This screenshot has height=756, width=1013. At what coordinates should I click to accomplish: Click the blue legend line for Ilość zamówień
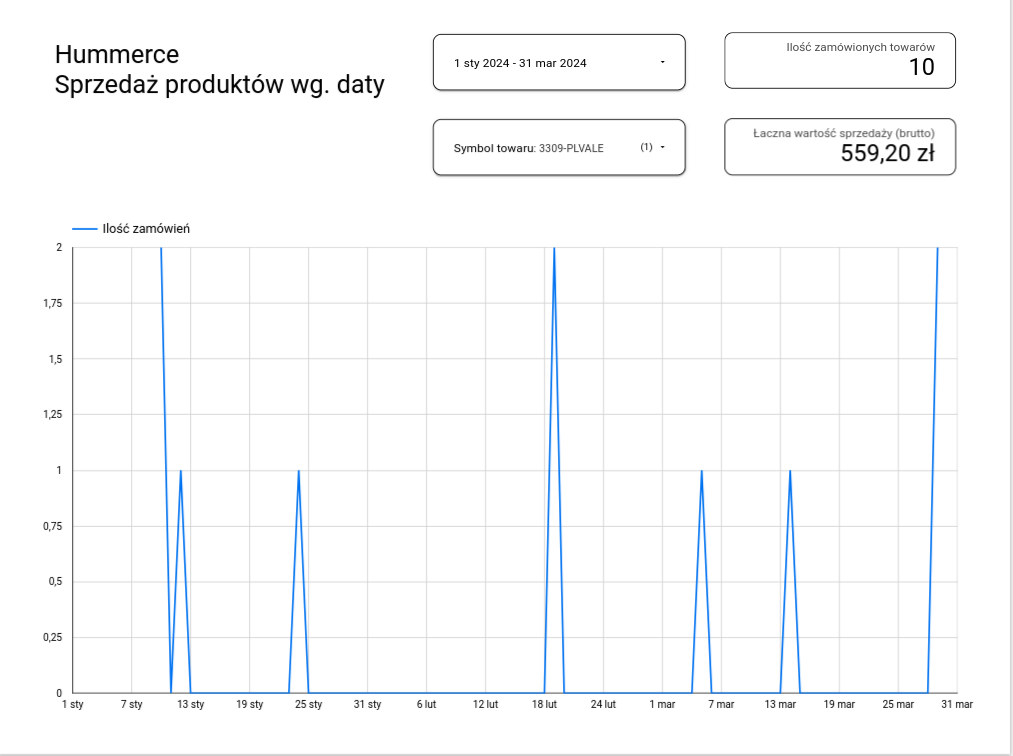click(85, 229)
